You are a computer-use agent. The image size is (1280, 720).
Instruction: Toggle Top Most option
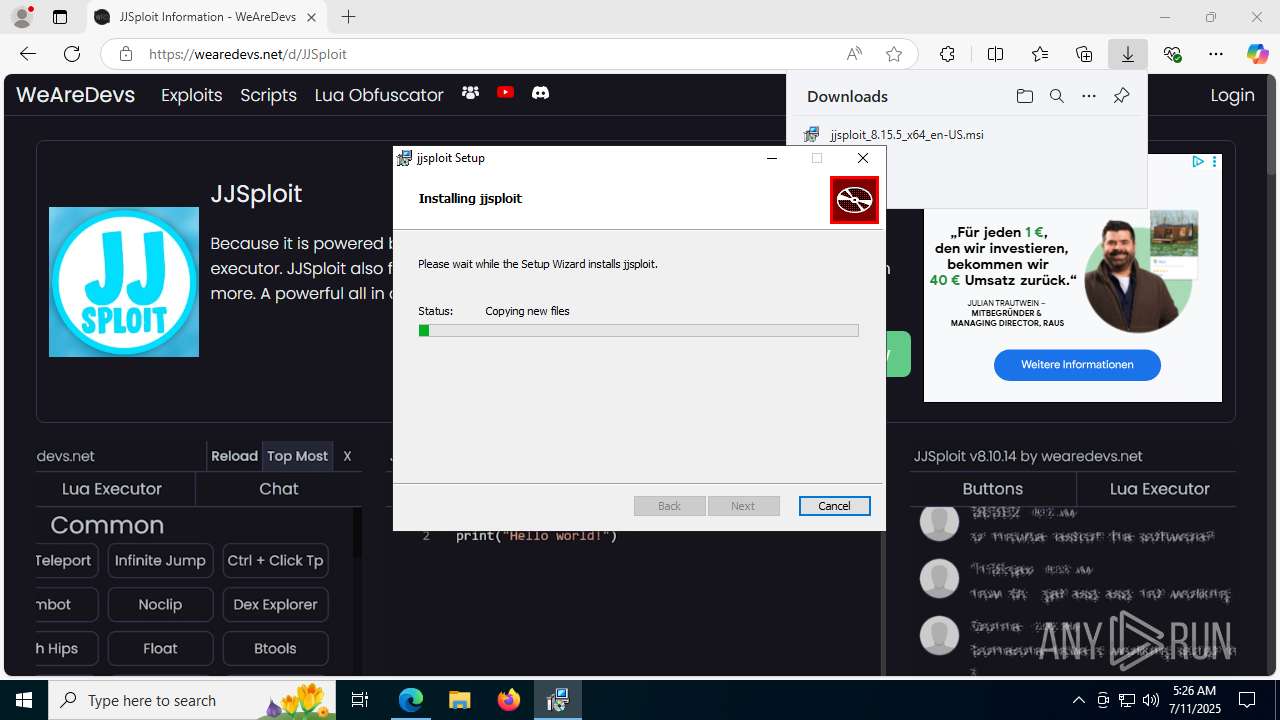[x=297, y=456]
